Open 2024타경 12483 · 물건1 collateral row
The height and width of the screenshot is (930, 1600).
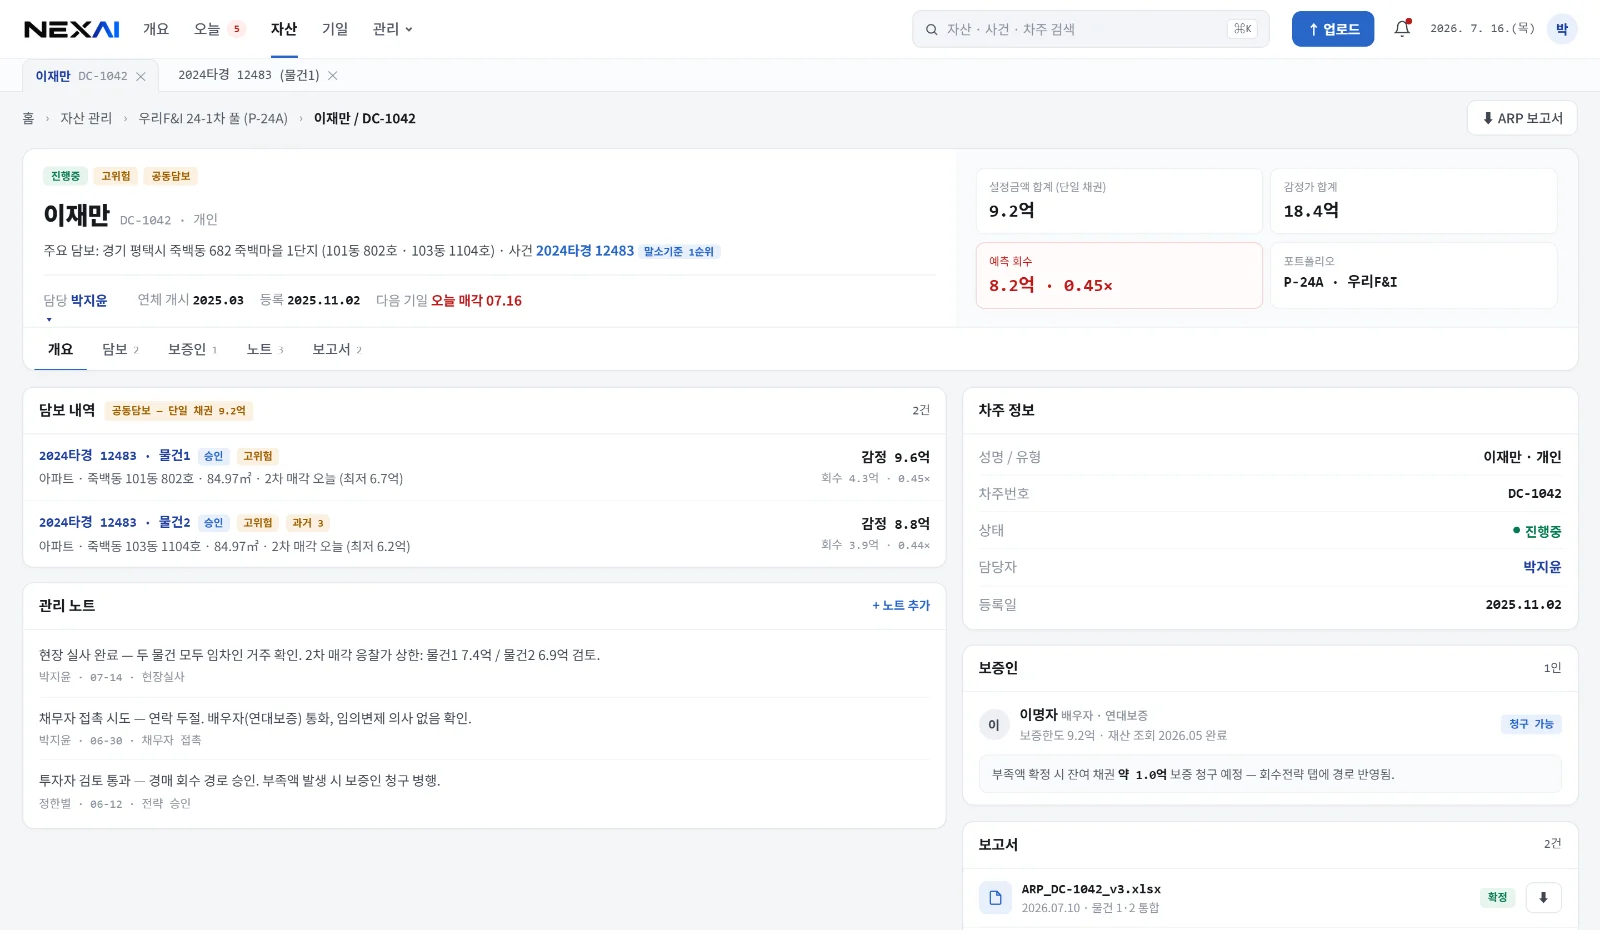click(484, 467)
